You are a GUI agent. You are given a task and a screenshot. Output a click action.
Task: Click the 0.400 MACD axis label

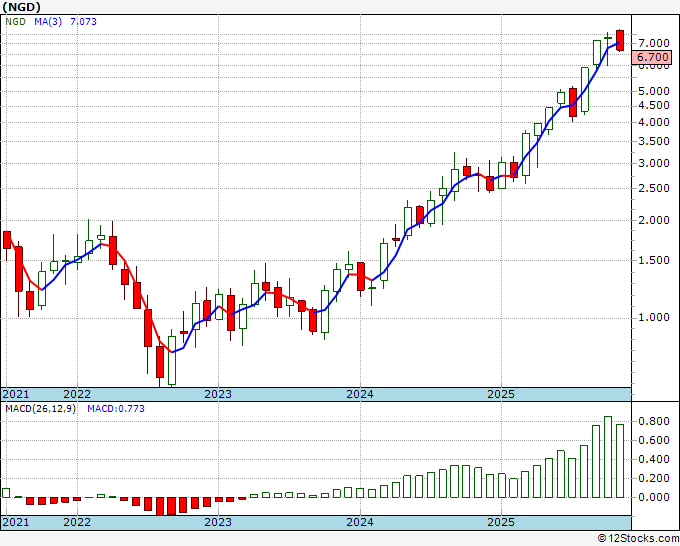coord(654,460)
